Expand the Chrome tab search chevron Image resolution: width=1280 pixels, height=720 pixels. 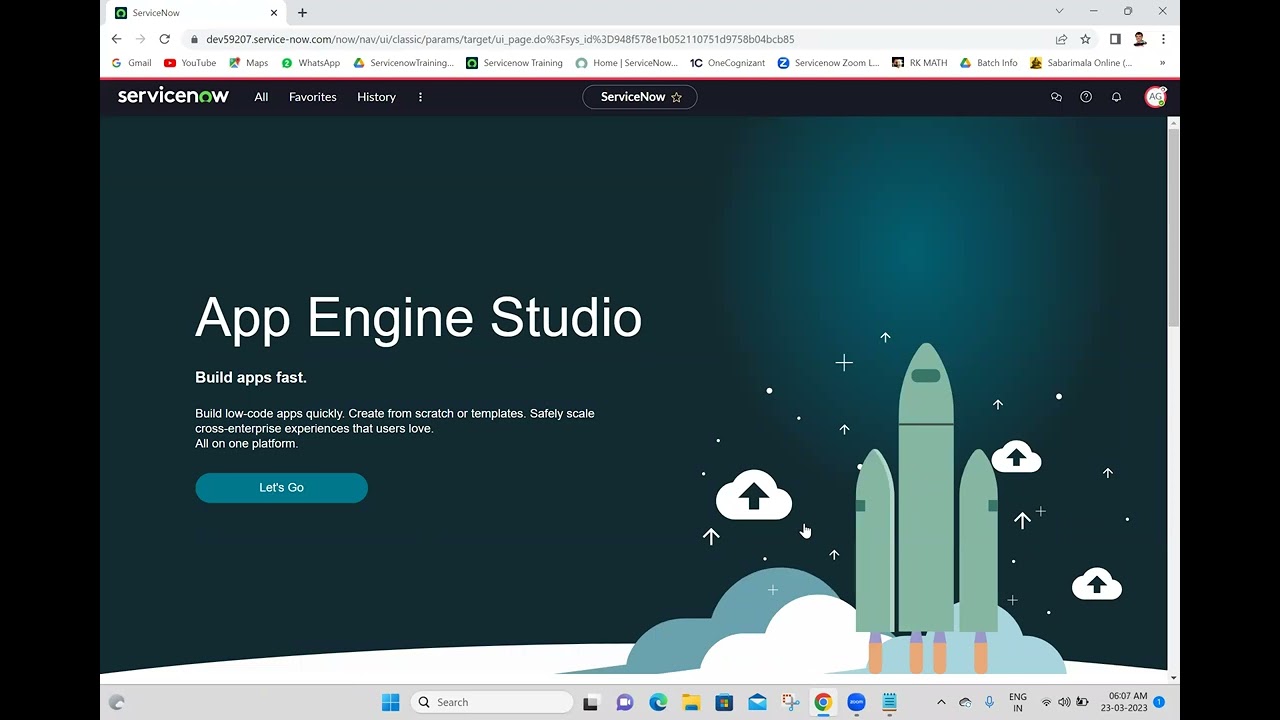point(1059,11)
